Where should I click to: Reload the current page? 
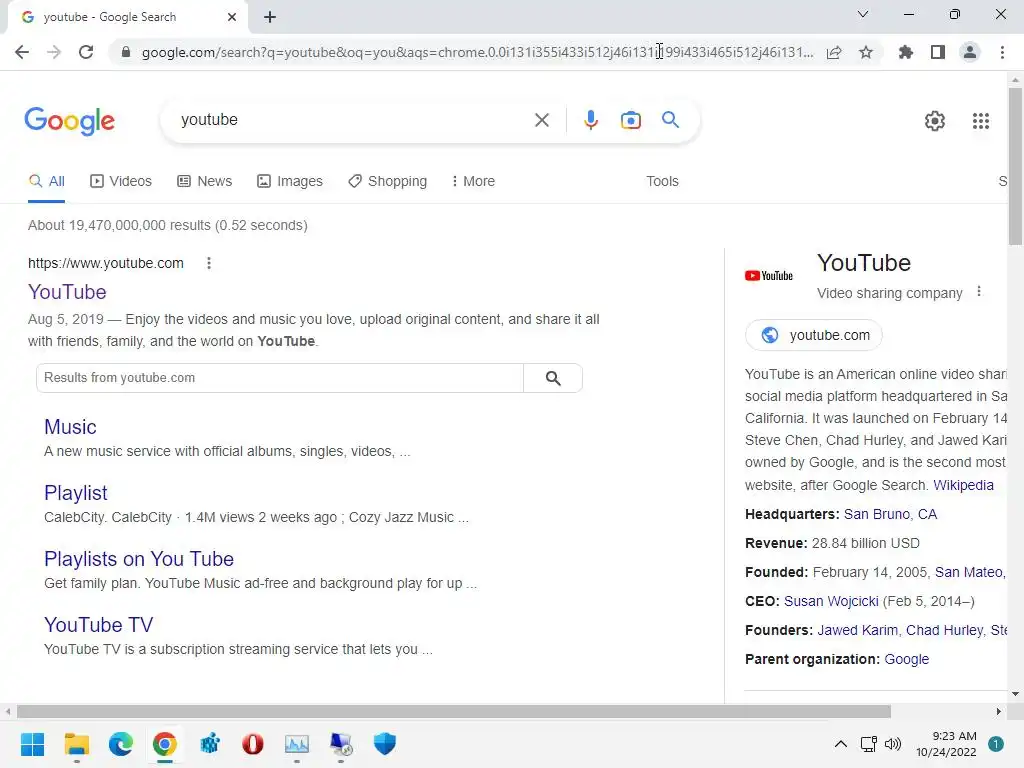86,52
